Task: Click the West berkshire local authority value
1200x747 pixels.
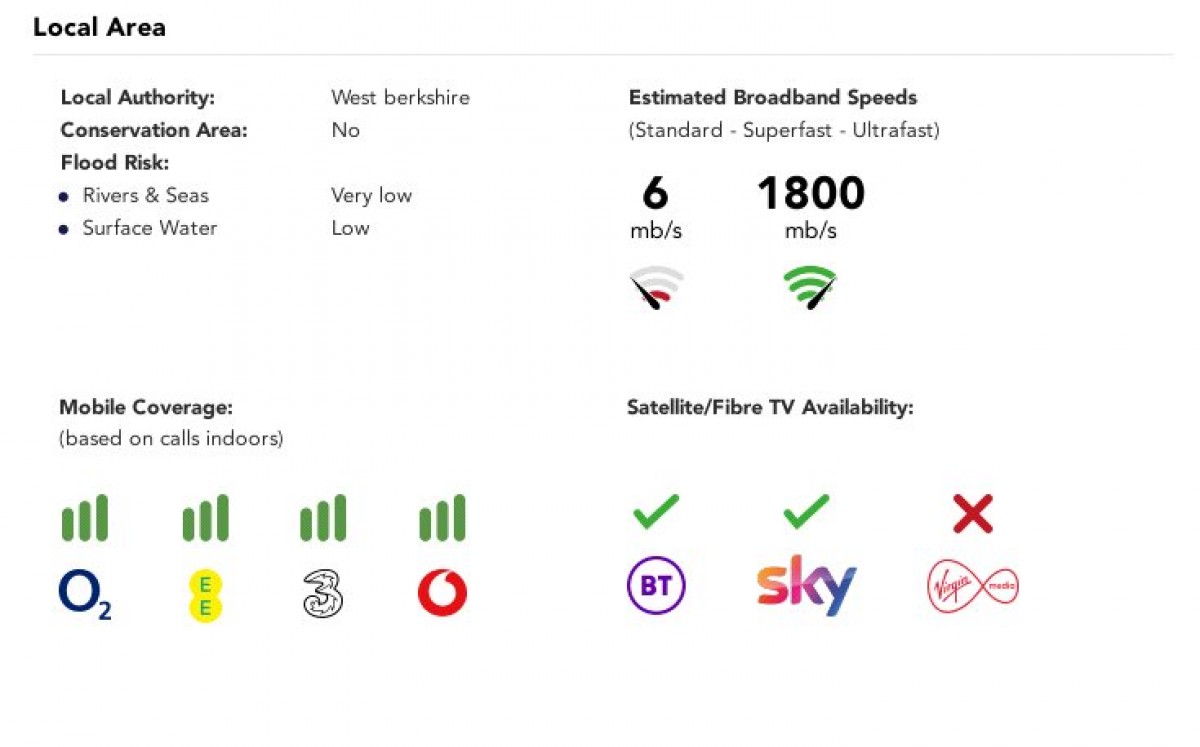Action: tap(400, 98)
